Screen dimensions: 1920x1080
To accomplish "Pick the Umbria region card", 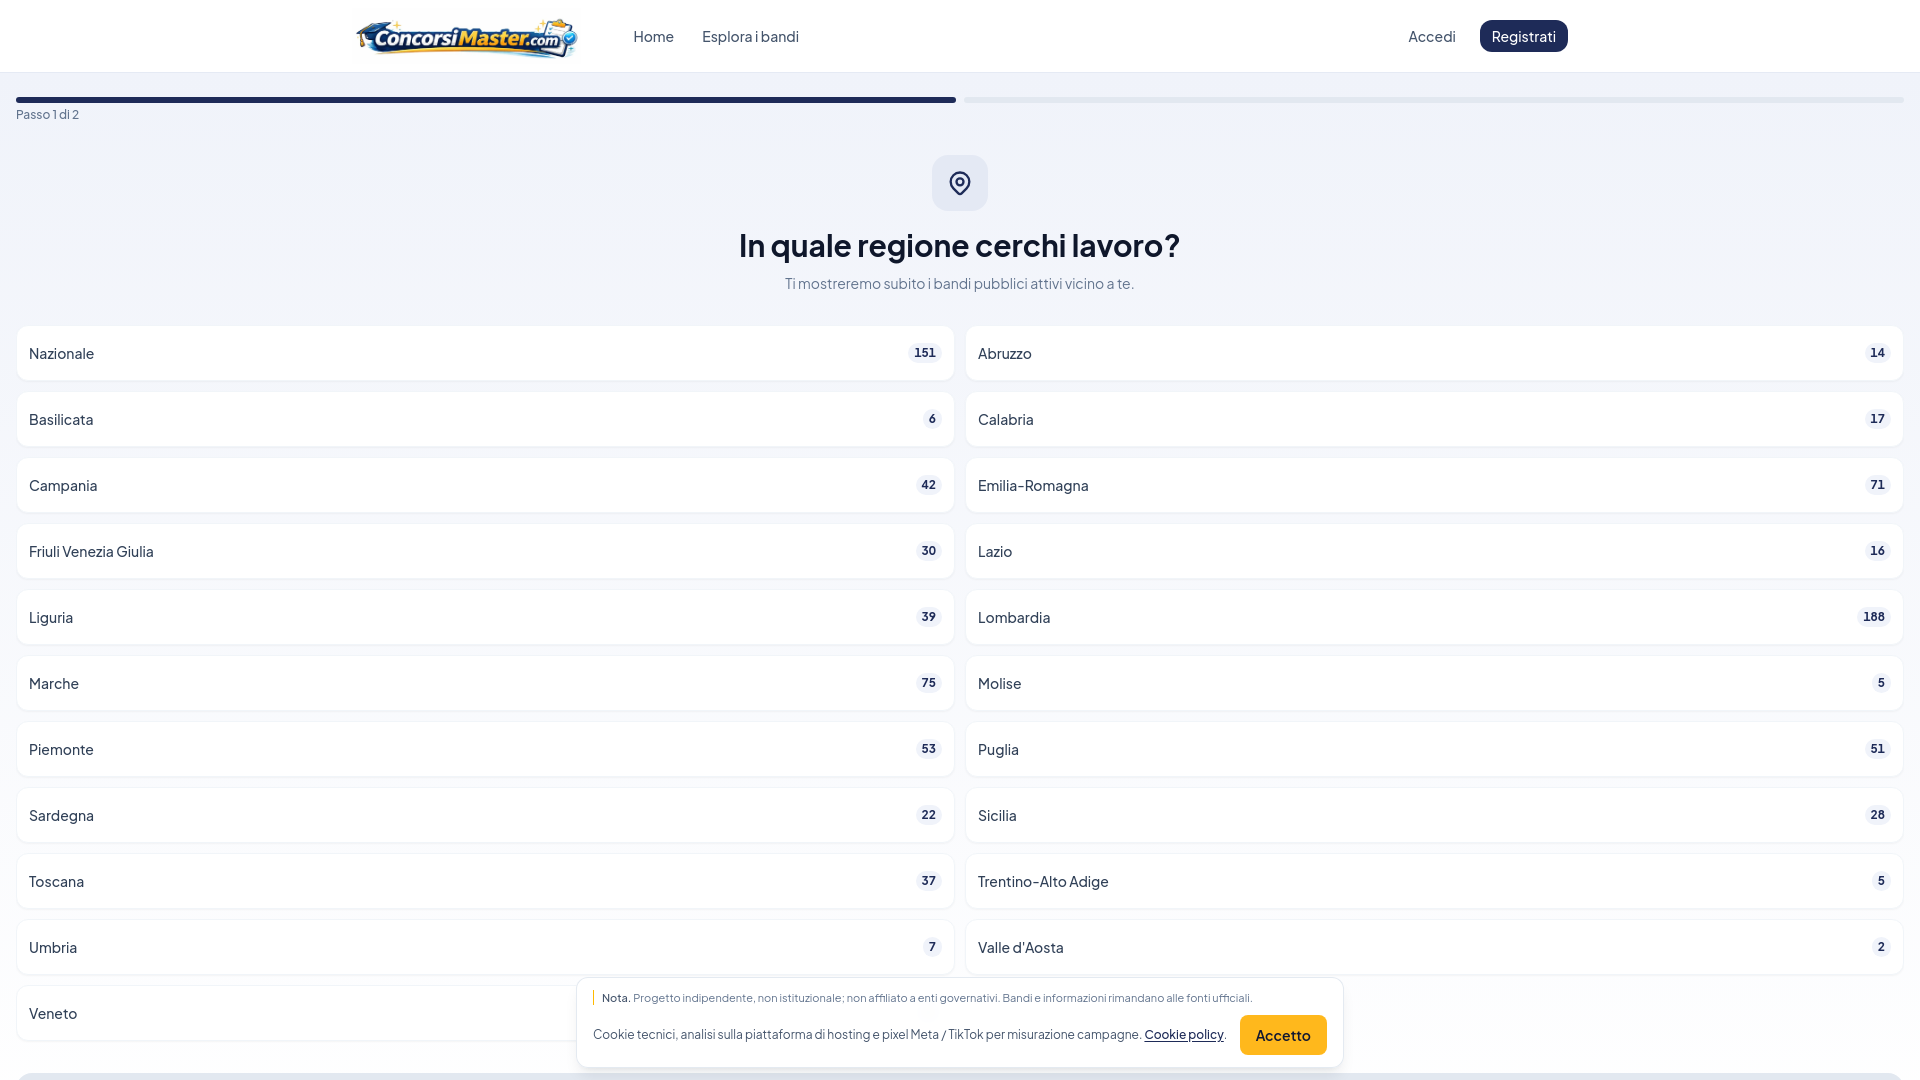I will point(485,947).
